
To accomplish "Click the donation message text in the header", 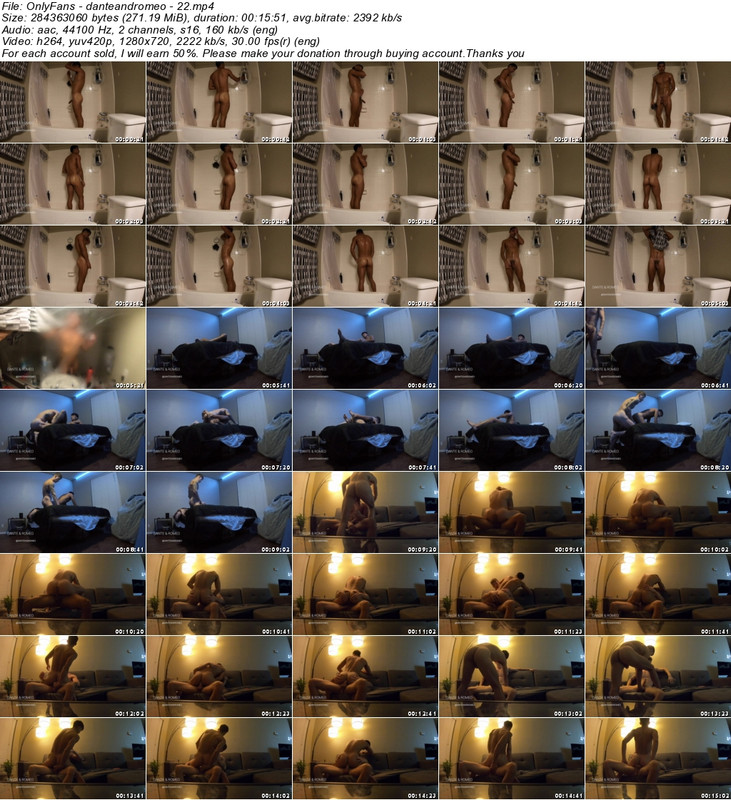I will [x=262, y=54].
